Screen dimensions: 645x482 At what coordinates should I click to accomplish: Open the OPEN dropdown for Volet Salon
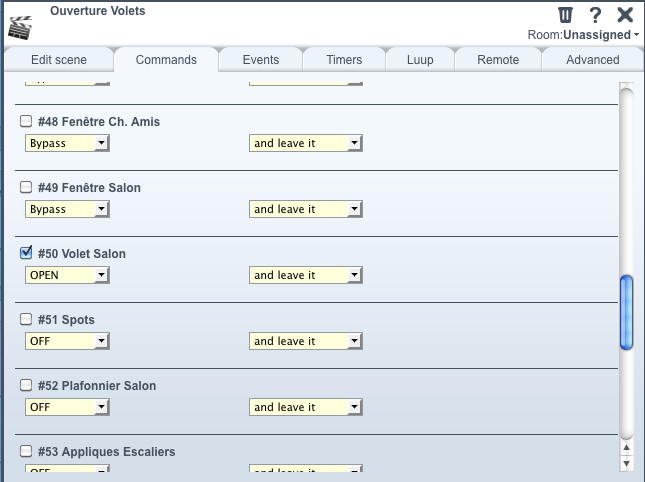pyautogui.click(x=67, y=275)
